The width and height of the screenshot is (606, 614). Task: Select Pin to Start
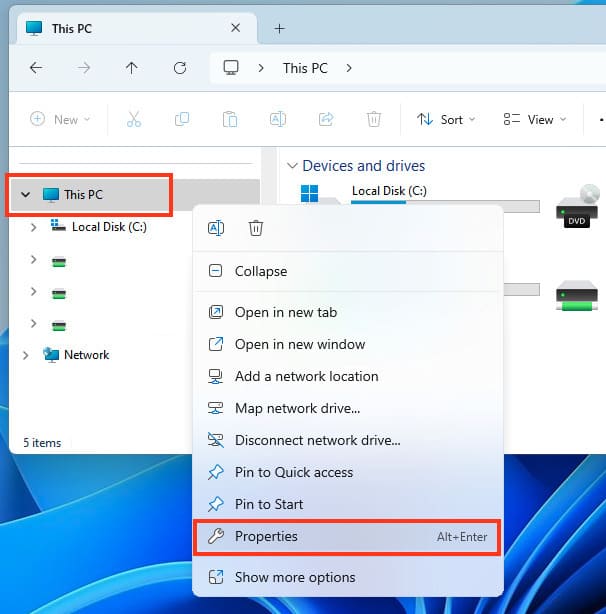pos(347,504)
